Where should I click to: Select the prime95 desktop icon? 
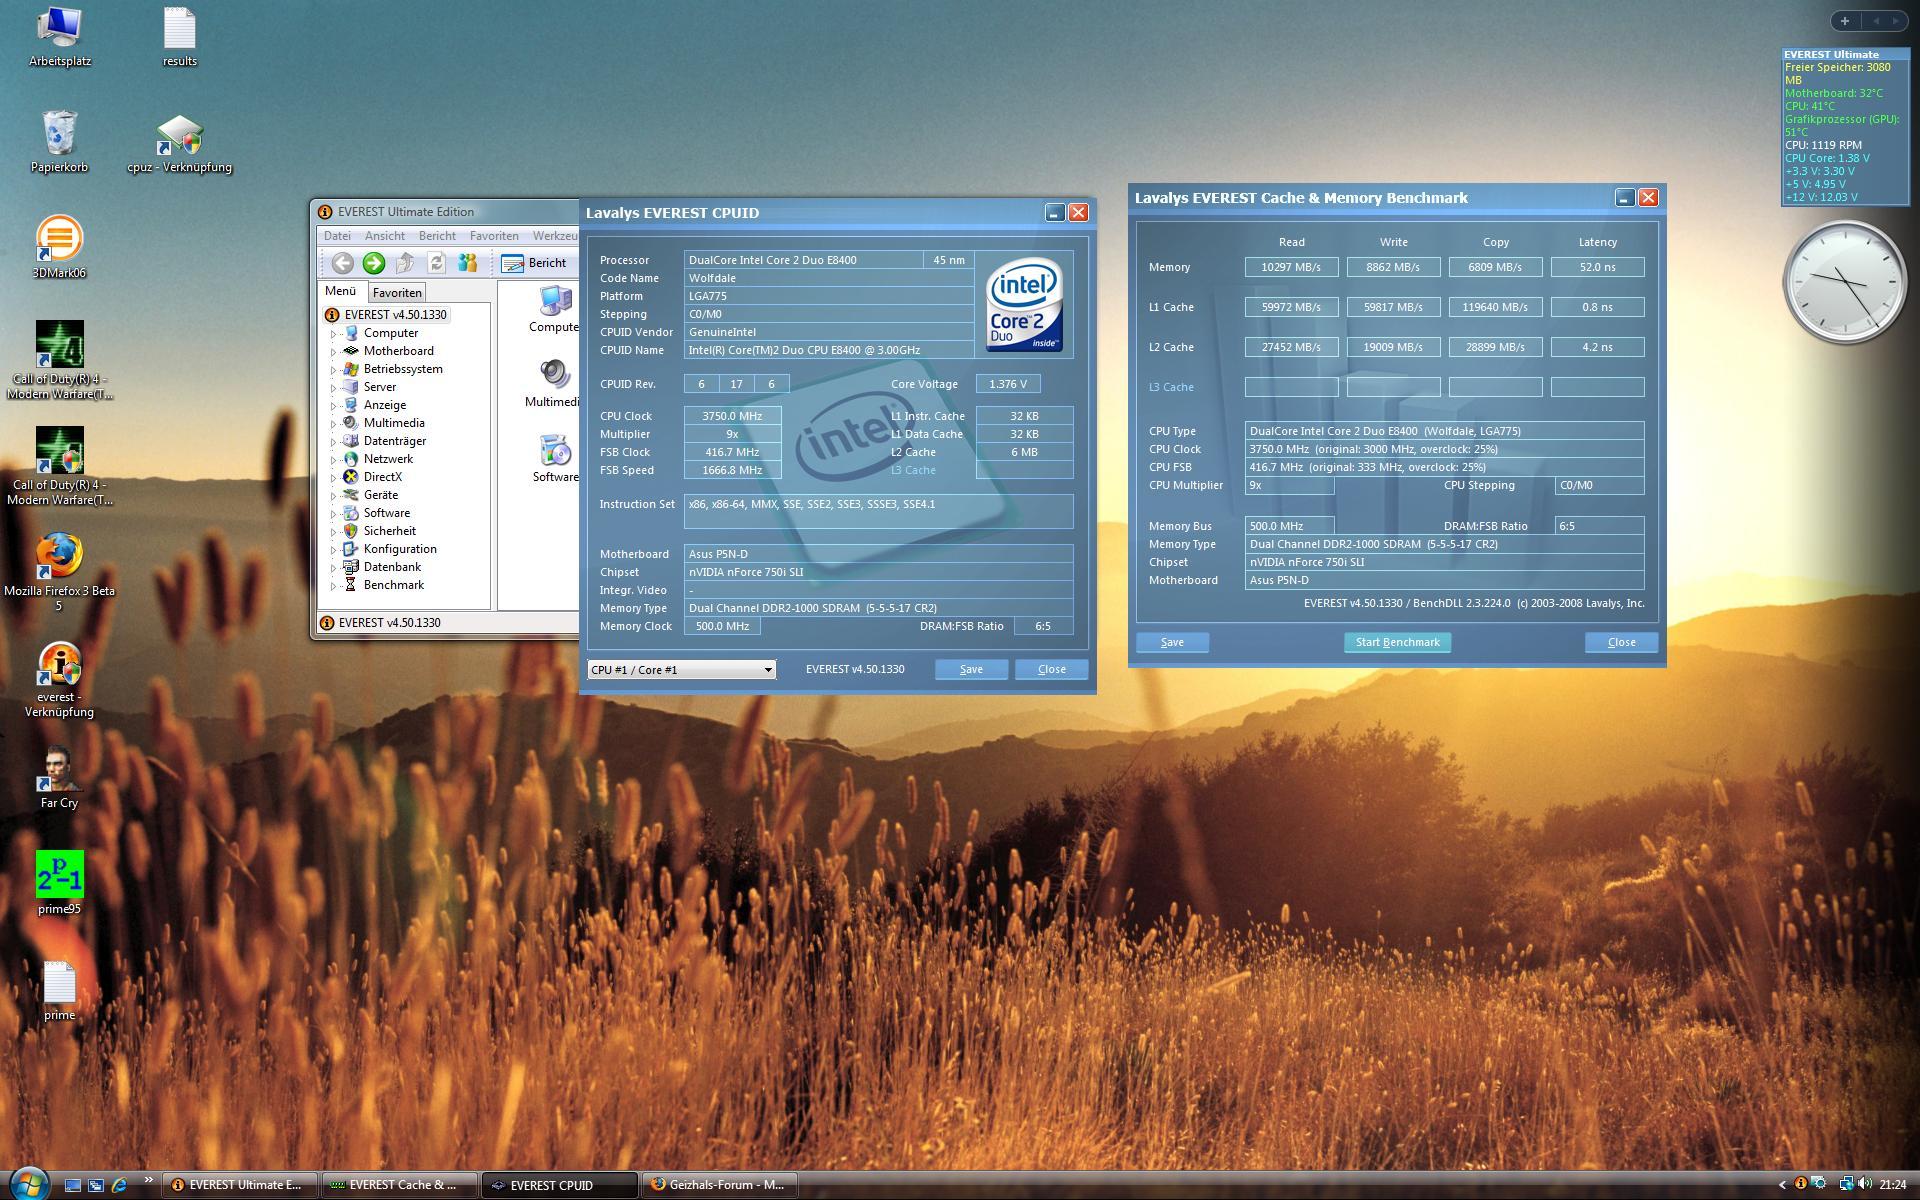click(x=59, y=884)
